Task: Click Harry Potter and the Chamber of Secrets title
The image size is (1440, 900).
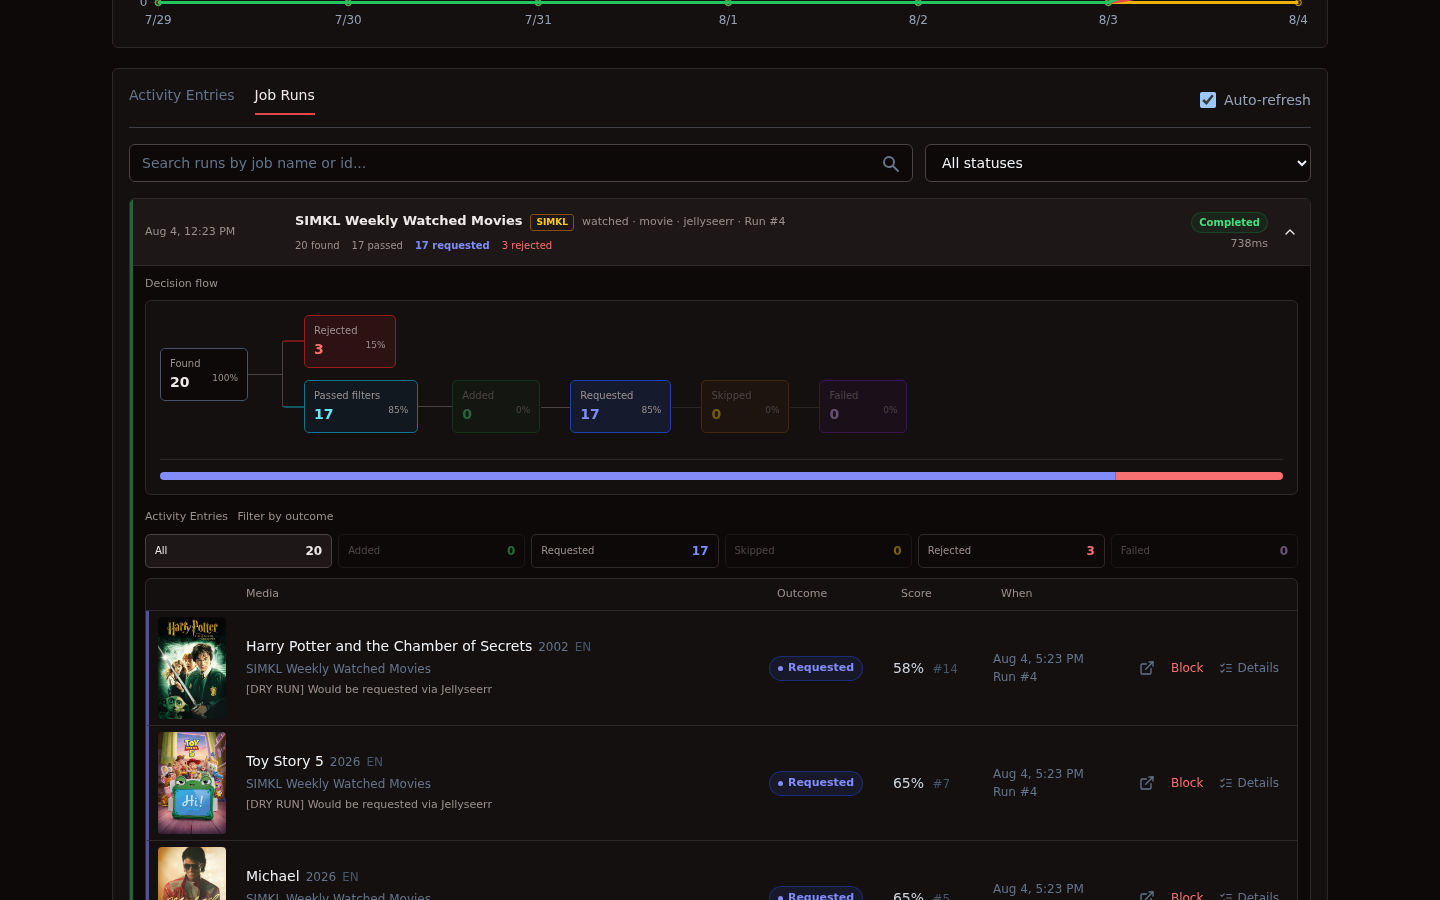Action: coord(389,646)
